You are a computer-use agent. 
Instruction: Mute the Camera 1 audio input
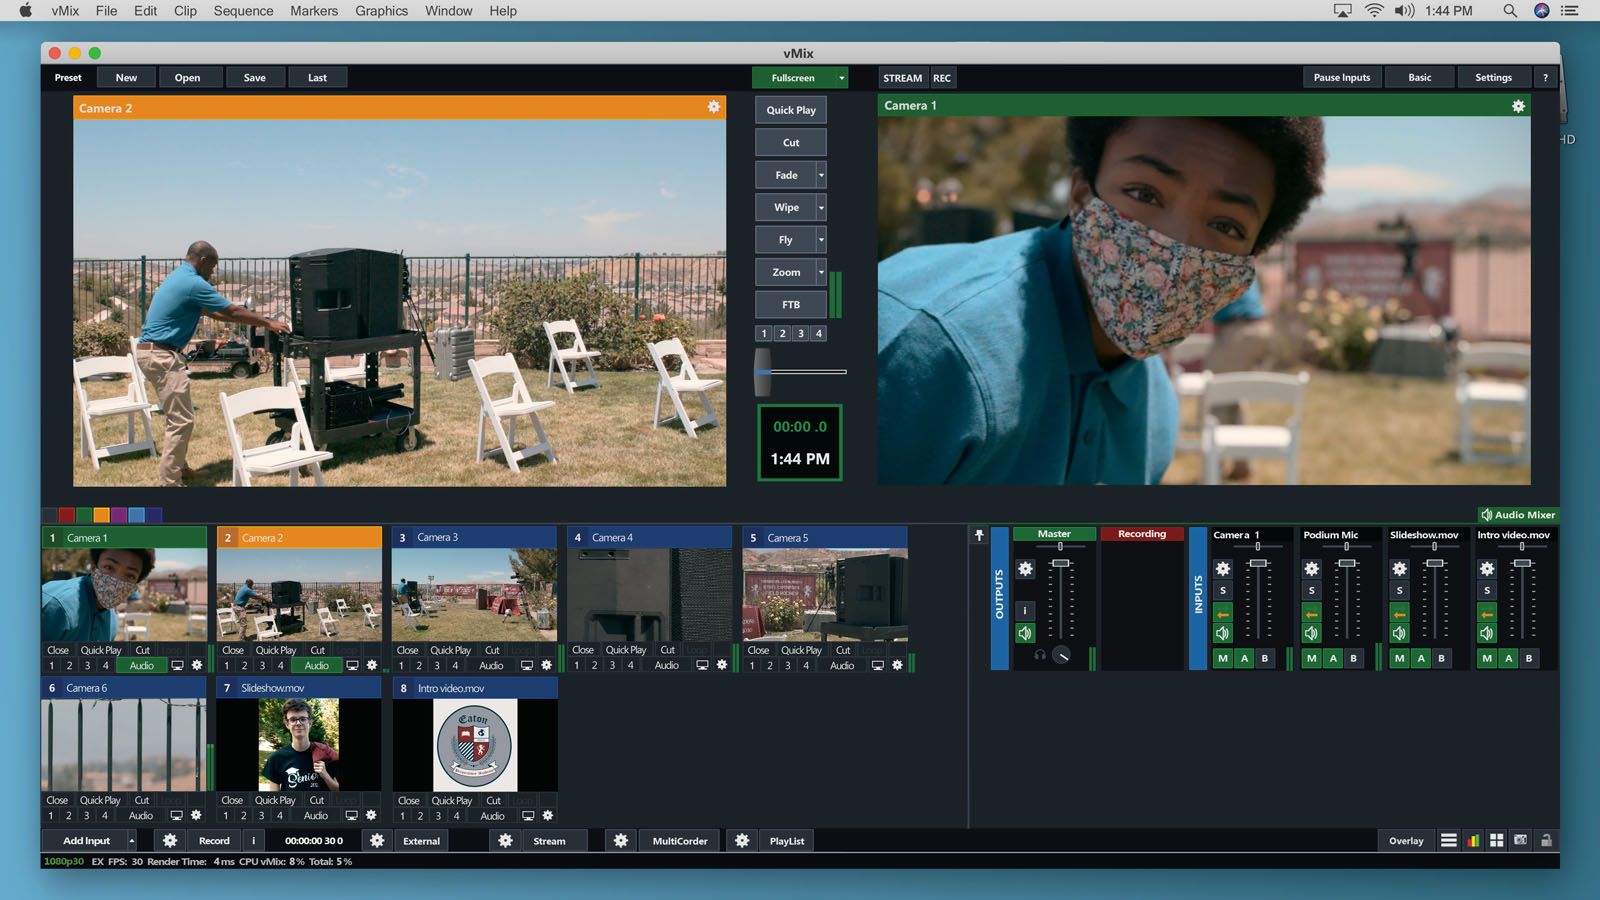click(x=1222, y=633)
